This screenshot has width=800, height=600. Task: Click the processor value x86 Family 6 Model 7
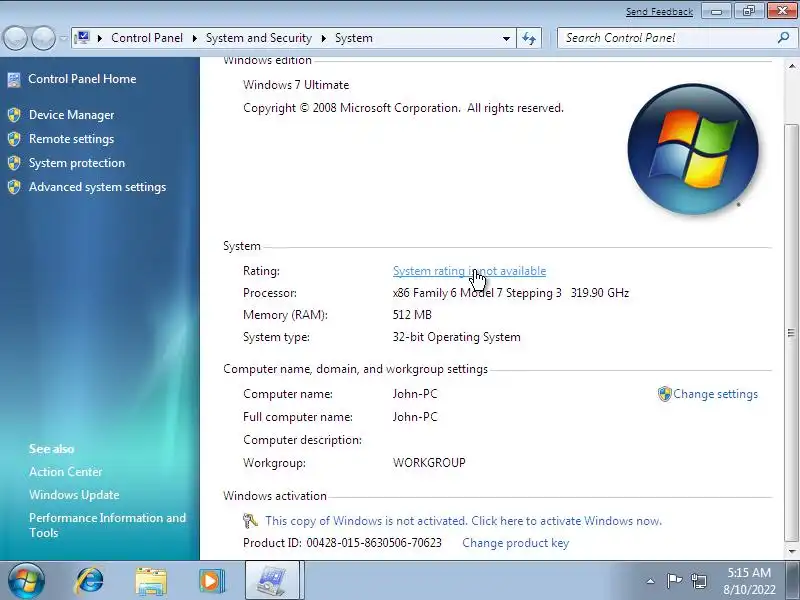[x=511, y=293]
